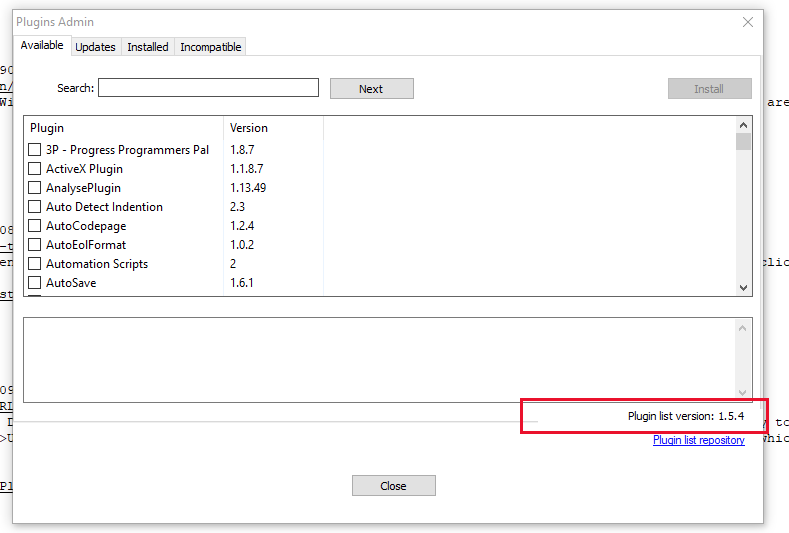Click version 1.8.7 cell

[x=242, y=149]
